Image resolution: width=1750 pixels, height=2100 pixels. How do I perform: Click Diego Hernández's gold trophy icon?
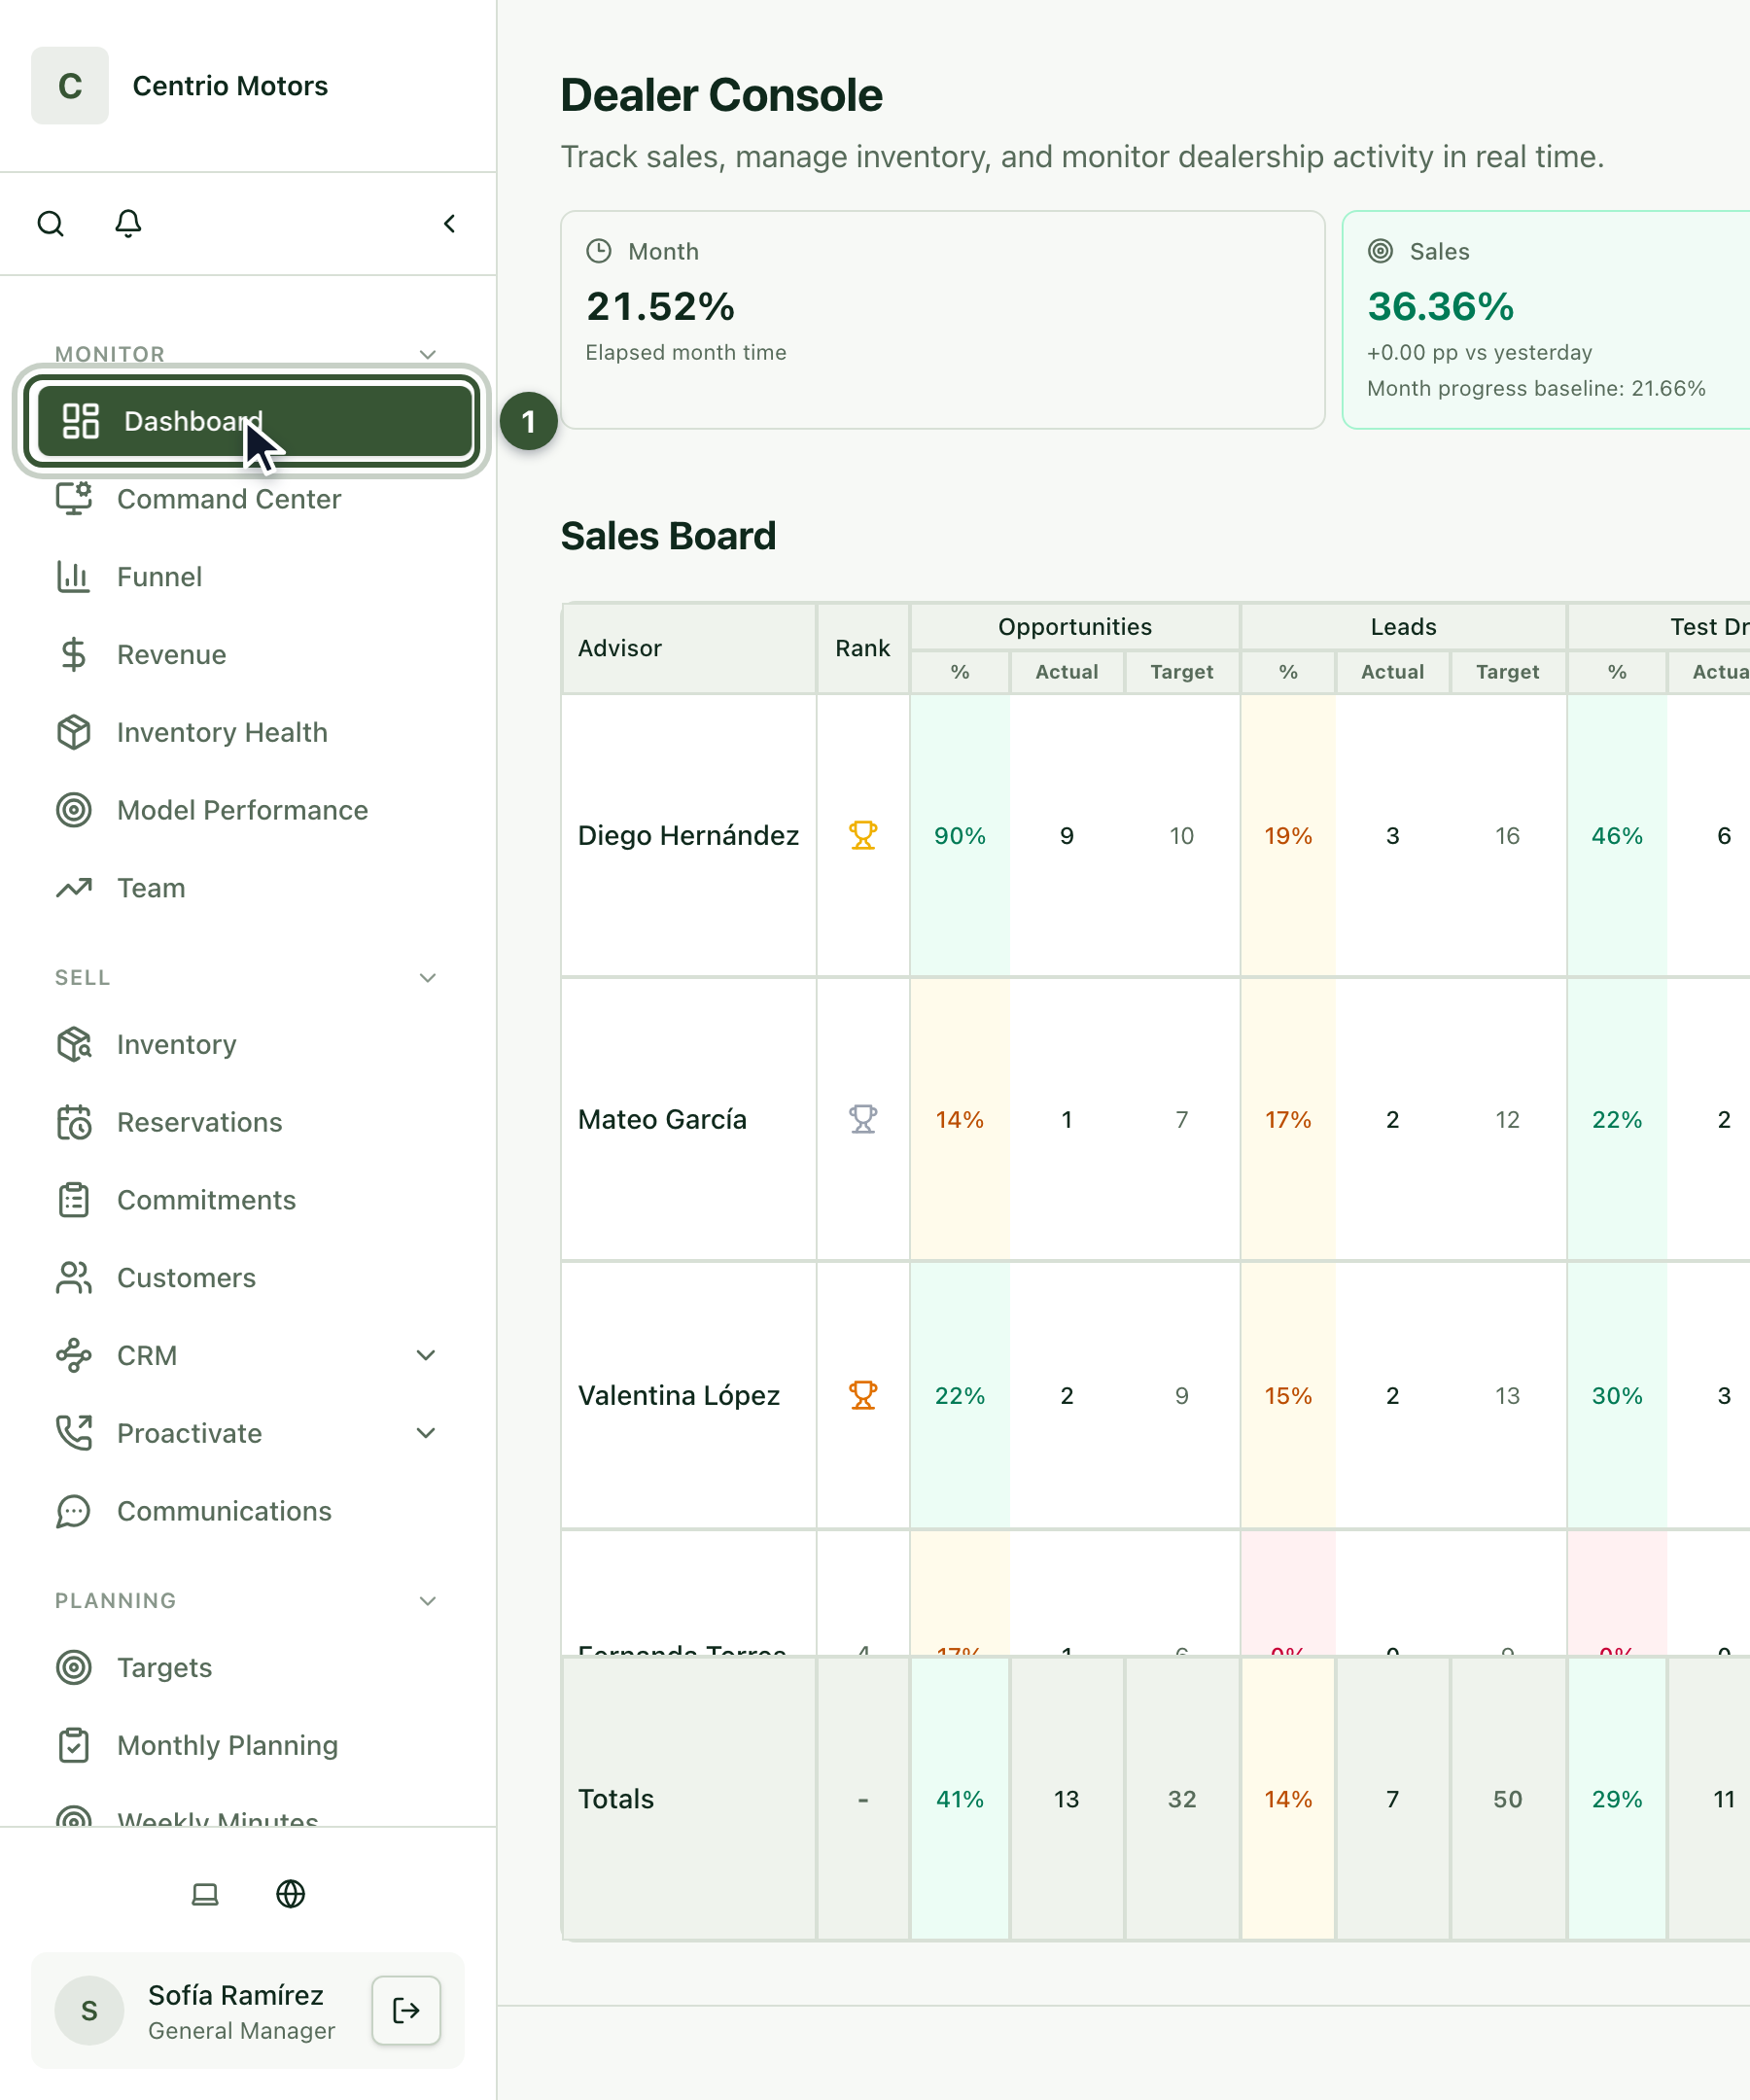click(863, 835)
